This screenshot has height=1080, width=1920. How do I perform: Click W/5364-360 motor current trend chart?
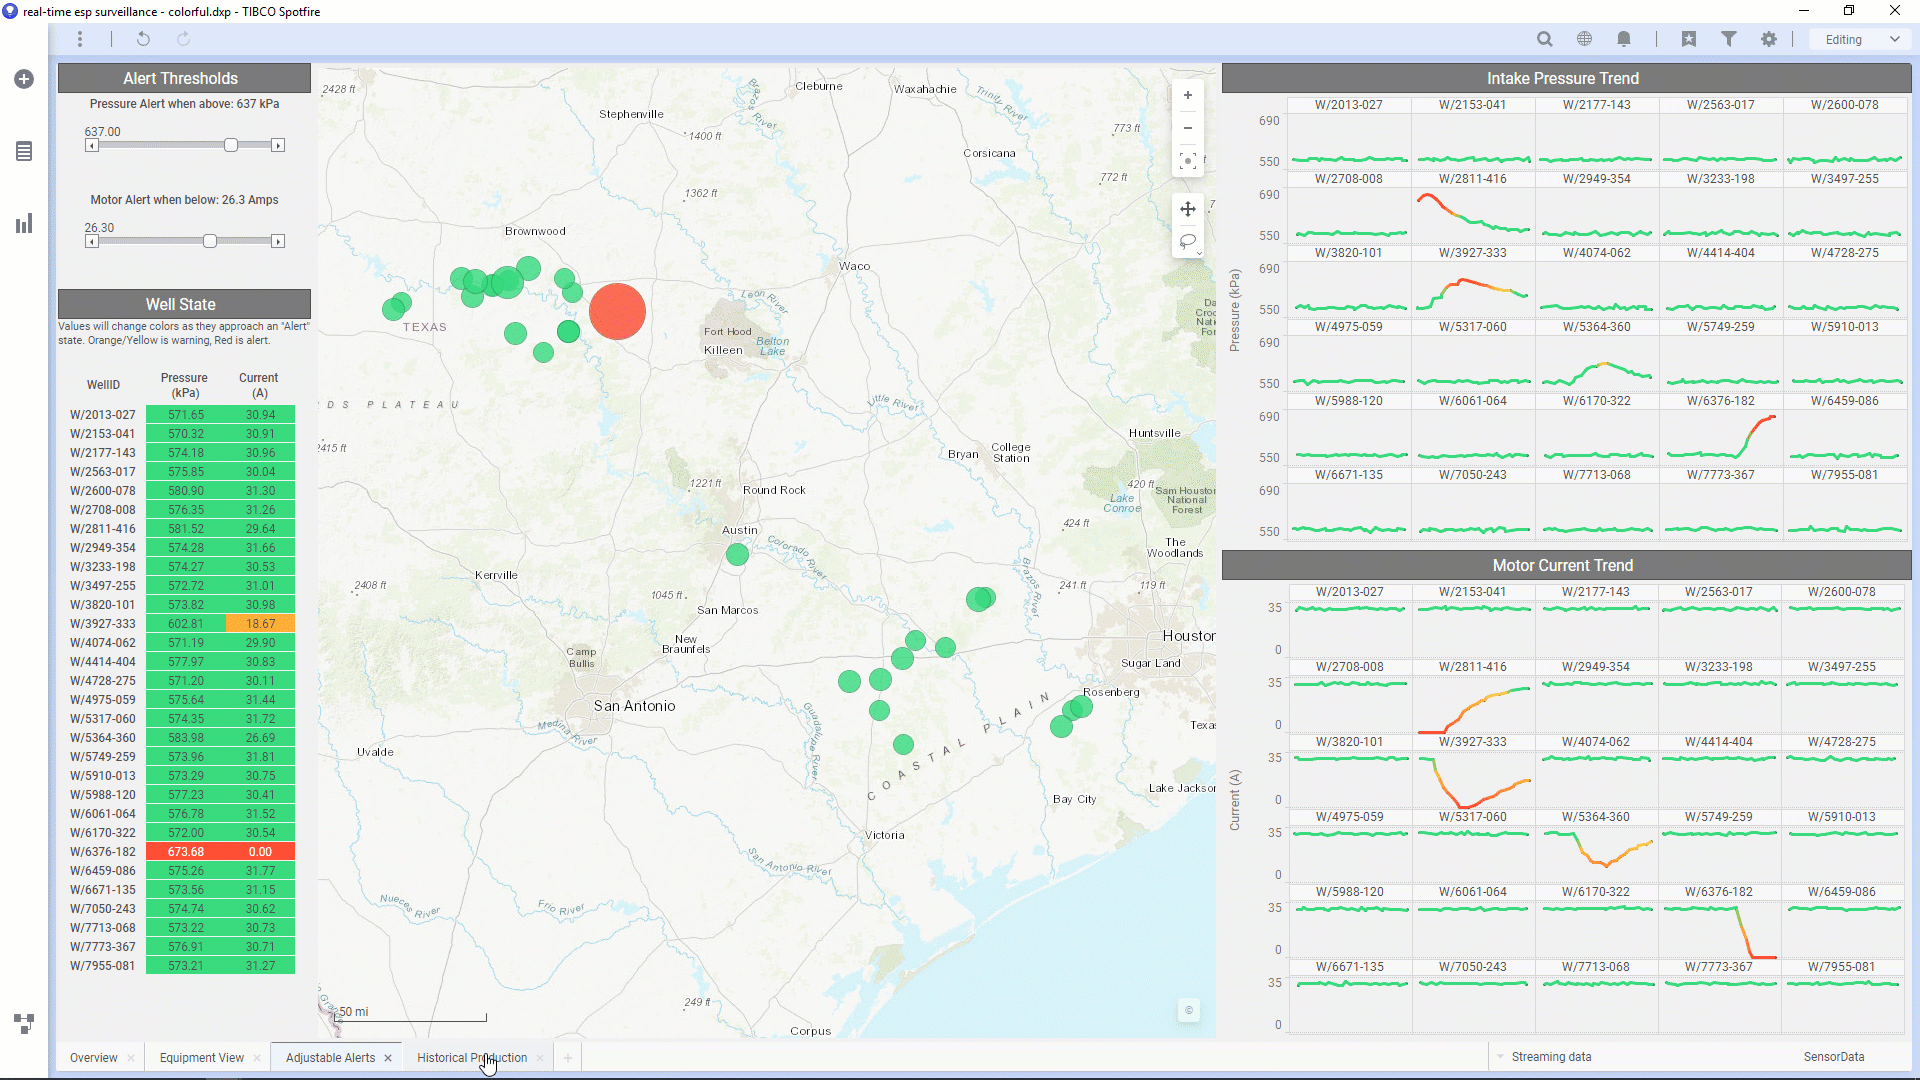1597,852
